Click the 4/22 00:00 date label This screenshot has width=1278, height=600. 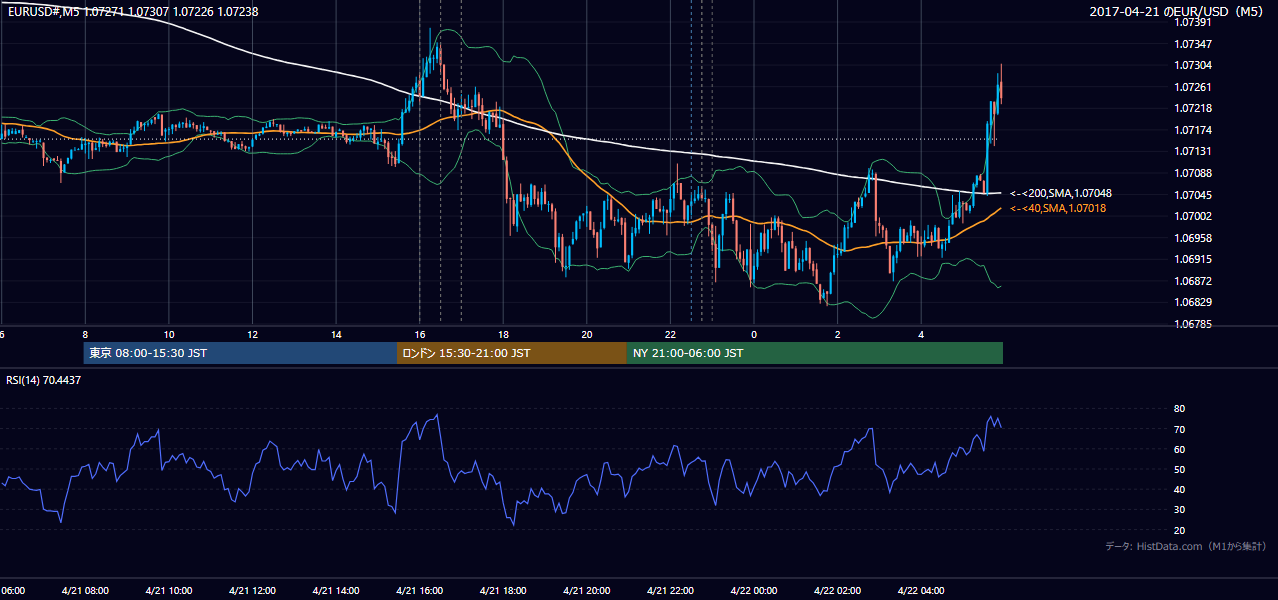point(754,590)
